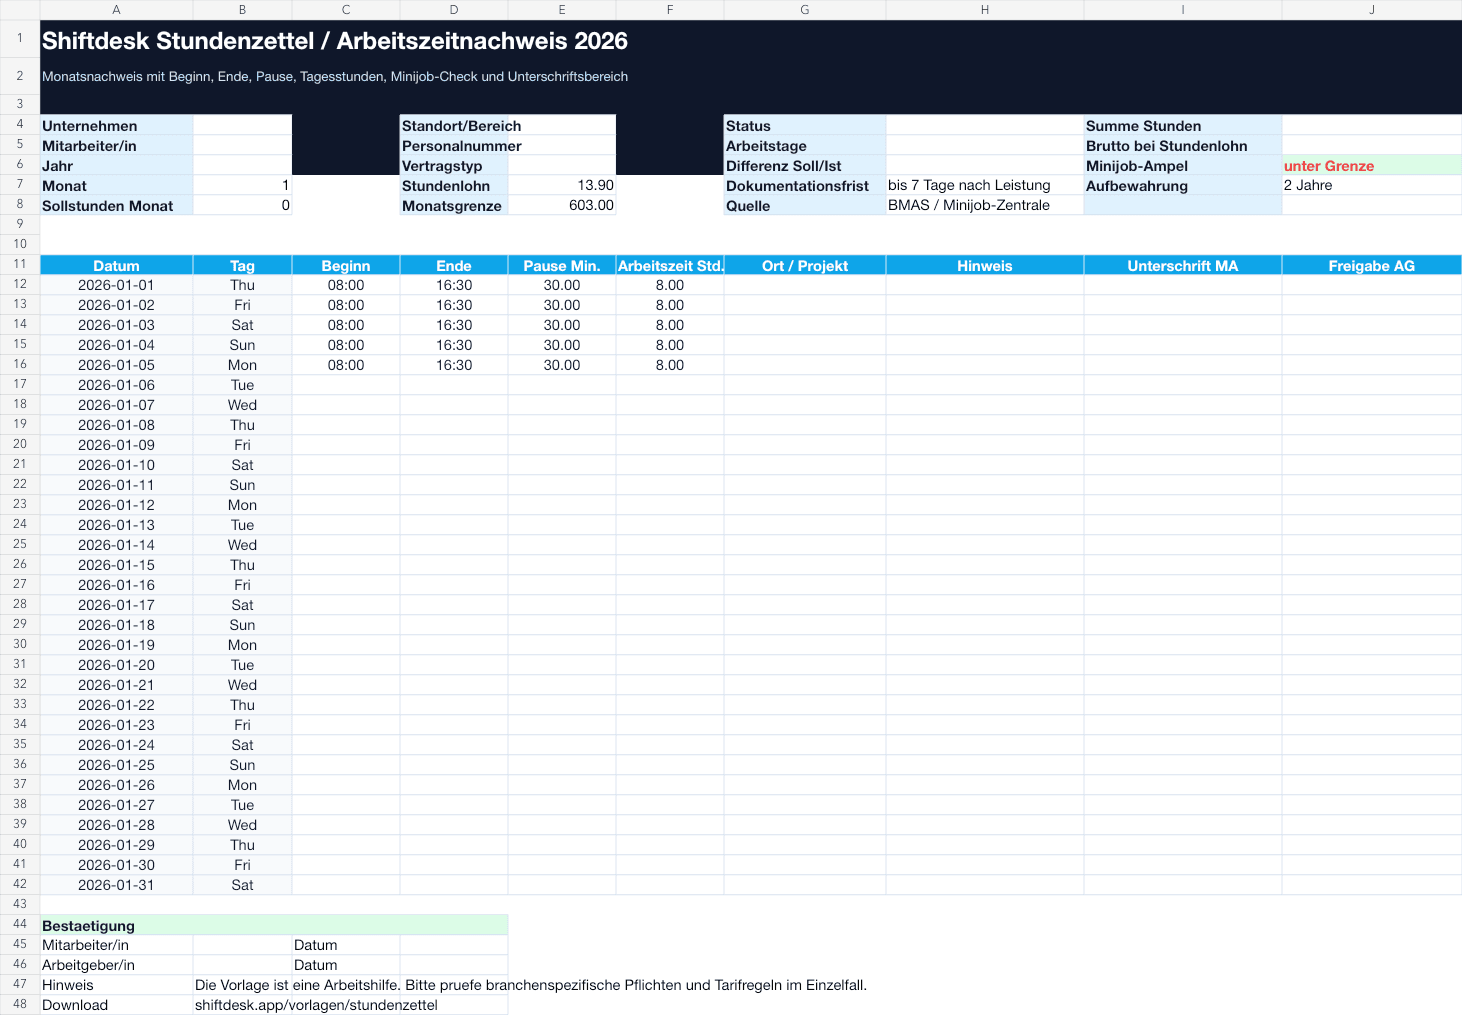Click the 'Beginn' table header
Image resolution: width=1462 pixels, height=1015 pixels.
click(346, 265)
